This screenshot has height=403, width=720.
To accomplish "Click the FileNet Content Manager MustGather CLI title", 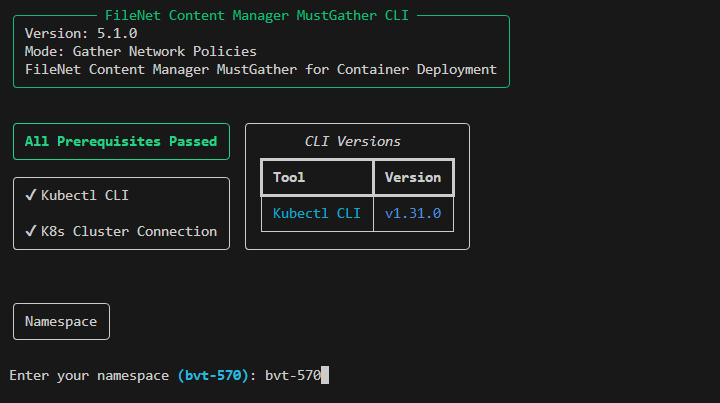I will coord(257,15).
